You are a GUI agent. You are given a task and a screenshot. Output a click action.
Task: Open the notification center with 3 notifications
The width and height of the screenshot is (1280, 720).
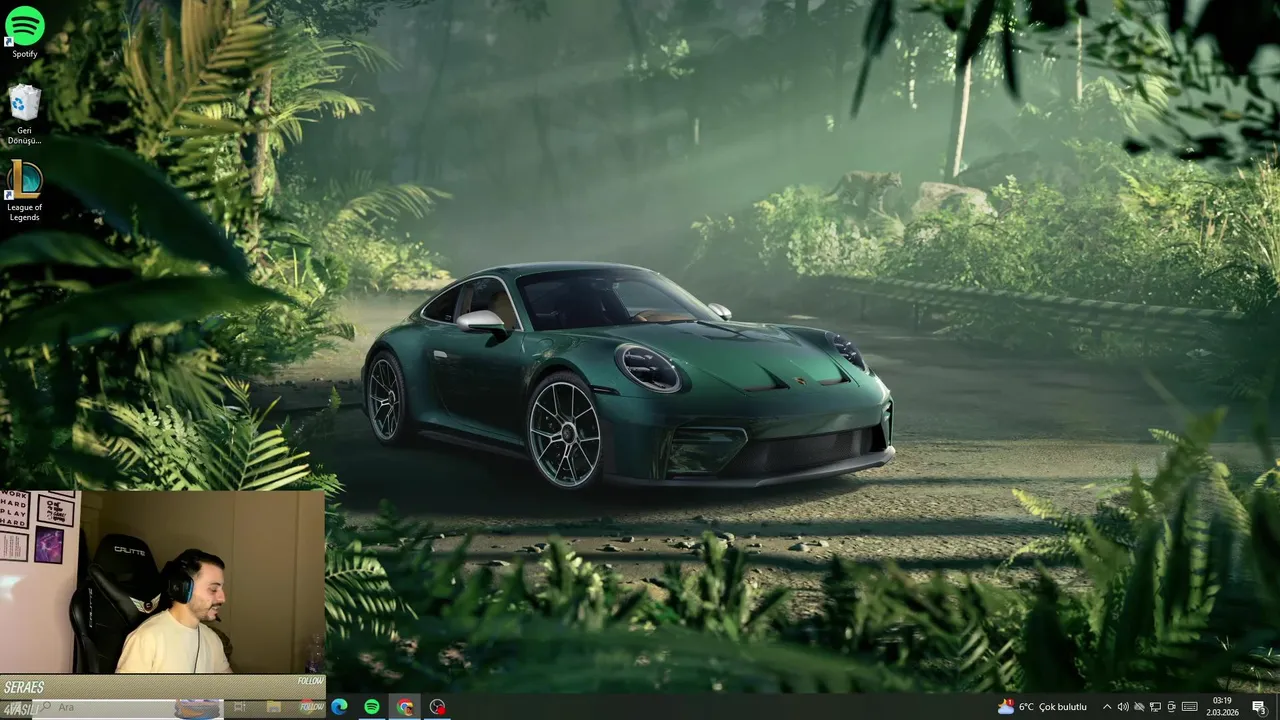1260,707
